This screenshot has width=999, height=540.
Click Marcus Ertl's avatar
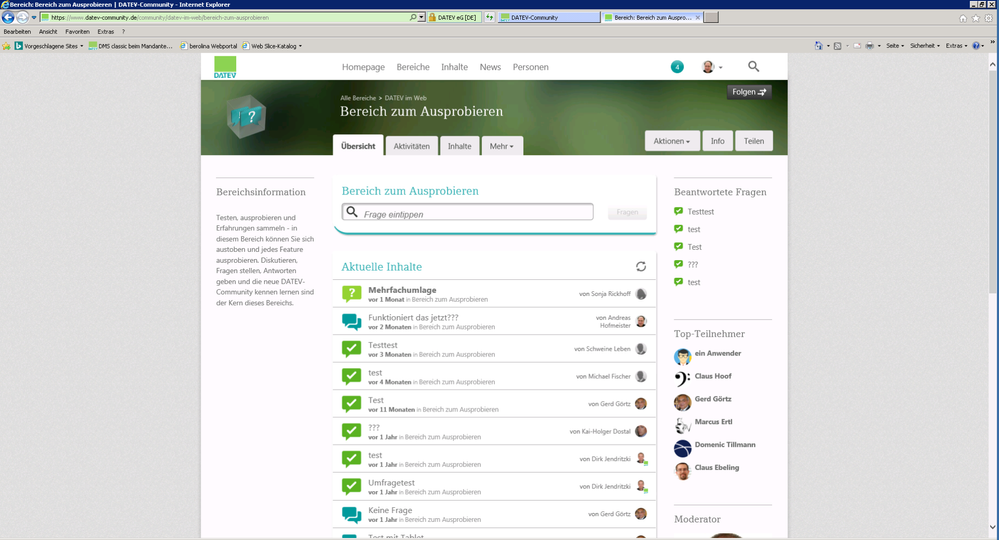(x=682, y=425)
